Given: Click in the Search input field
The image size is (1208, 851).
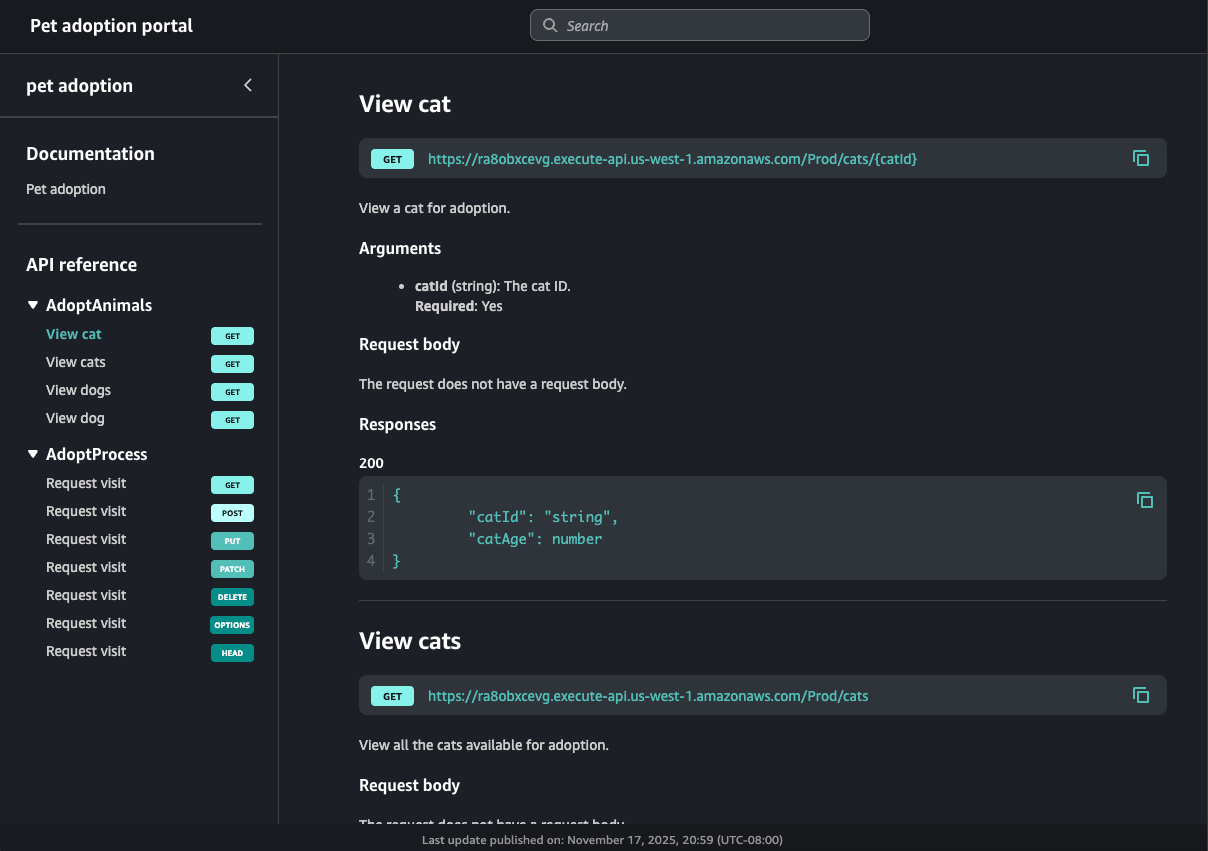Looking at the screenshot, I should point(710,26).
